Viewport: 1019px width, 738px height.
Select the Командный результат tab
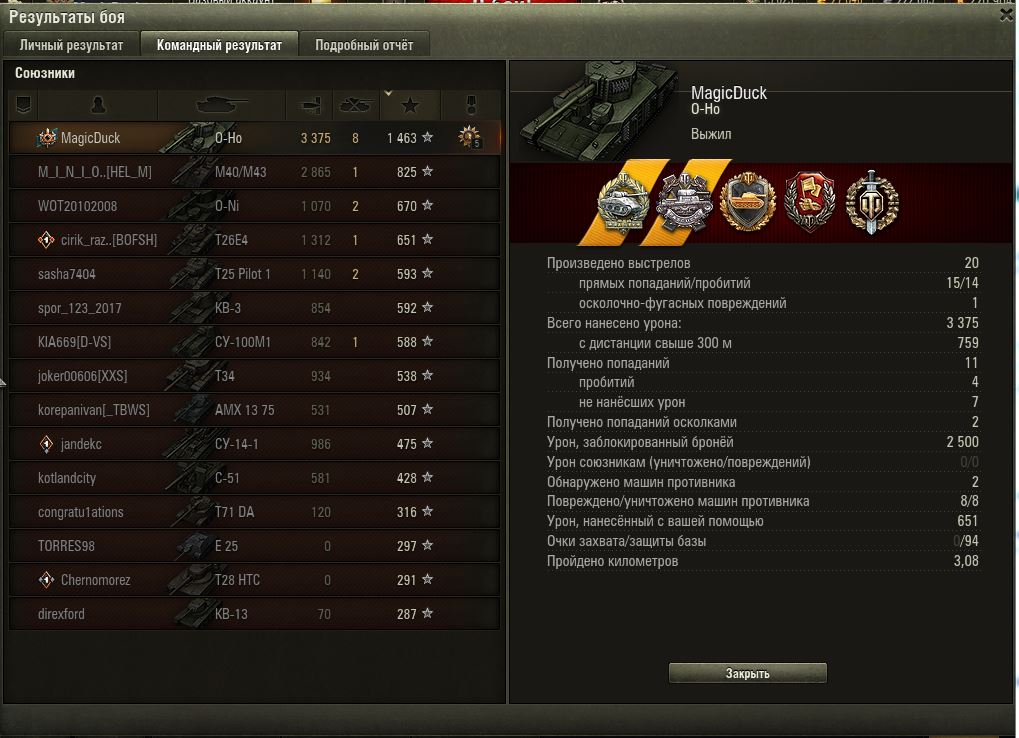pyautogui.click(x=219, y=45)
